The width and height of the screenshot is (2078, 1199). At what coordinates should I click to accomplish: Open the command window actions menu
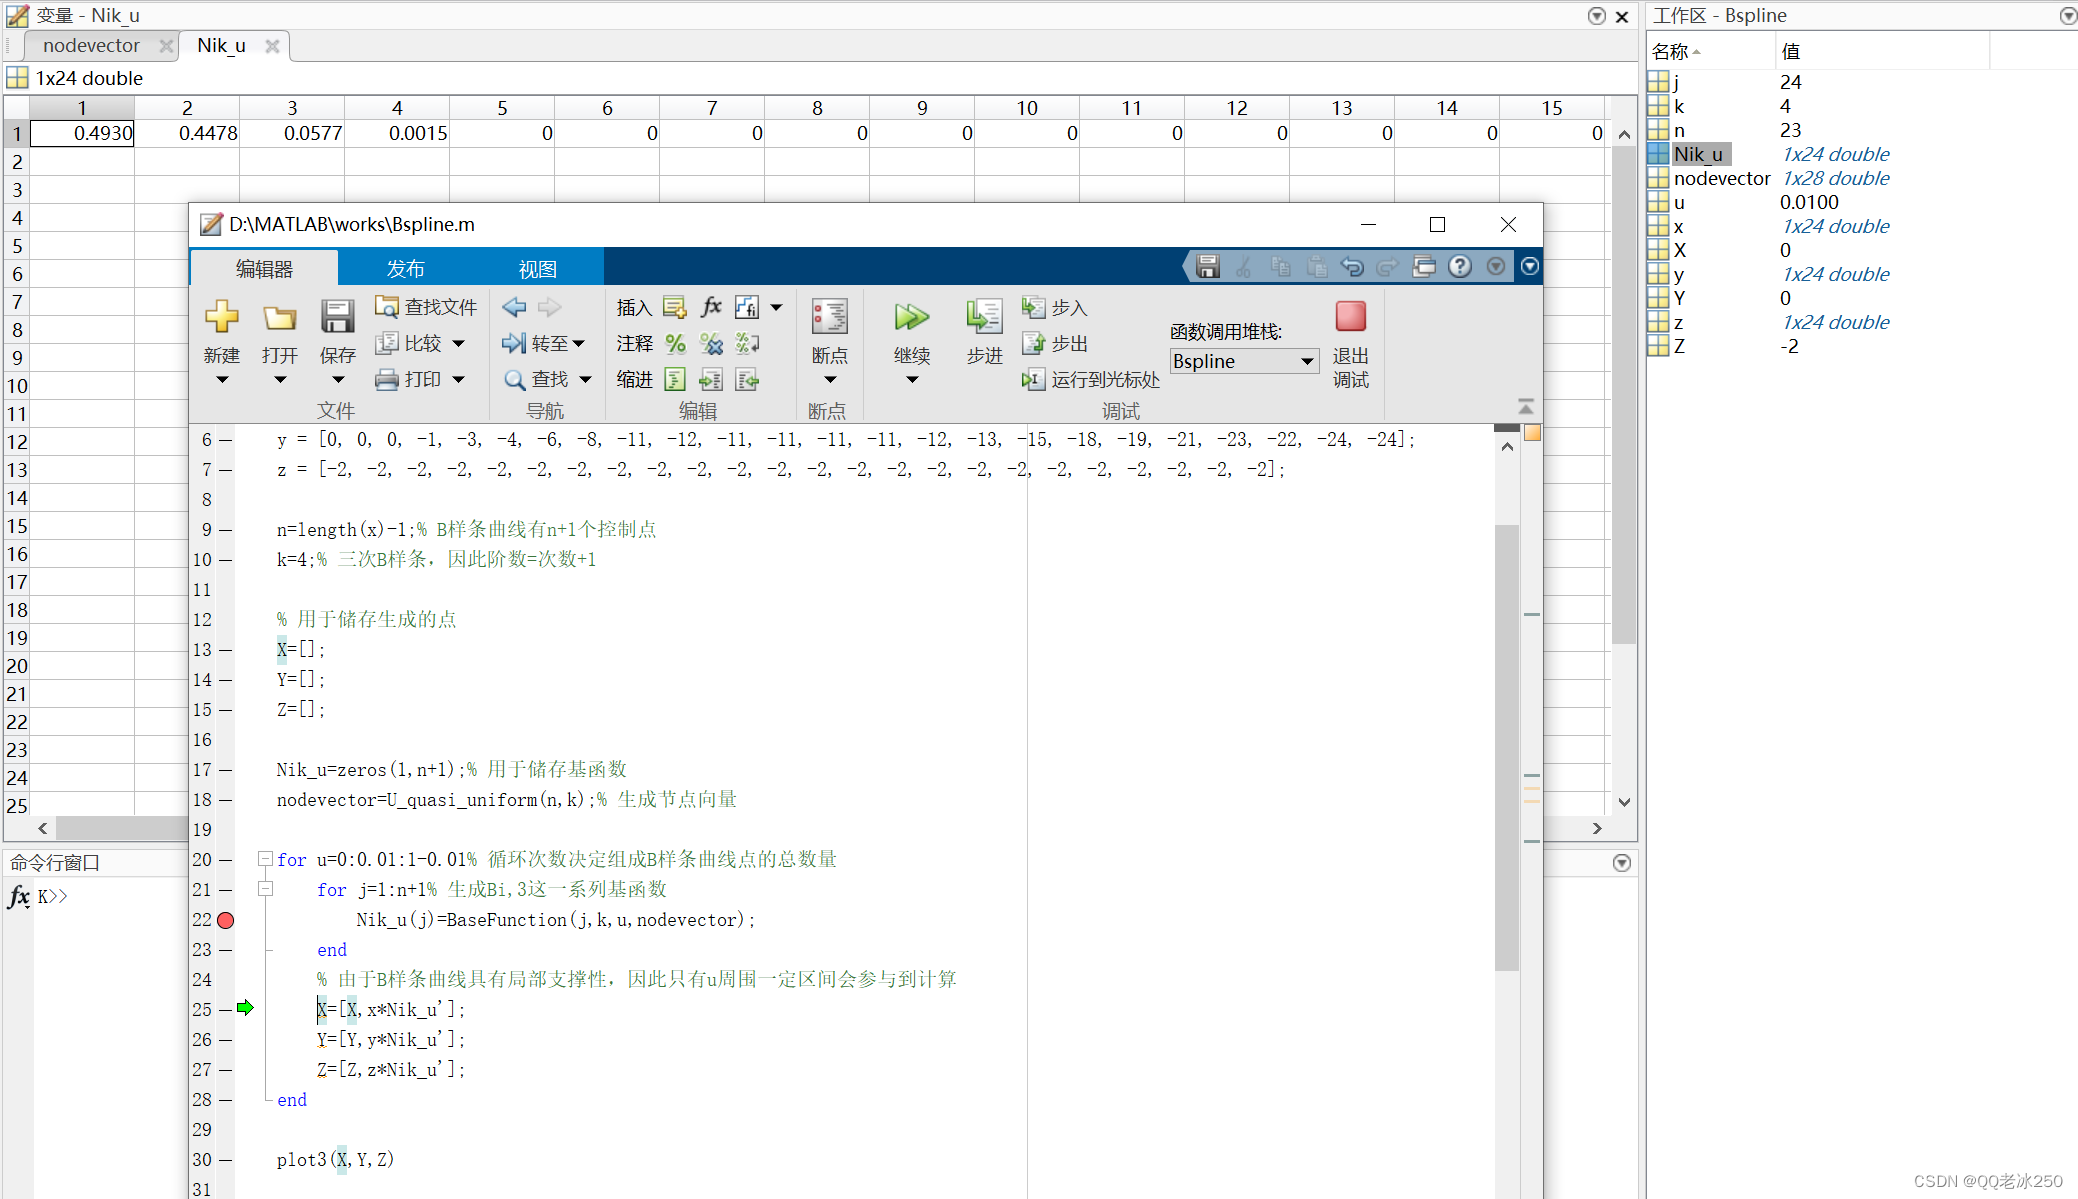click(1622, 863)
